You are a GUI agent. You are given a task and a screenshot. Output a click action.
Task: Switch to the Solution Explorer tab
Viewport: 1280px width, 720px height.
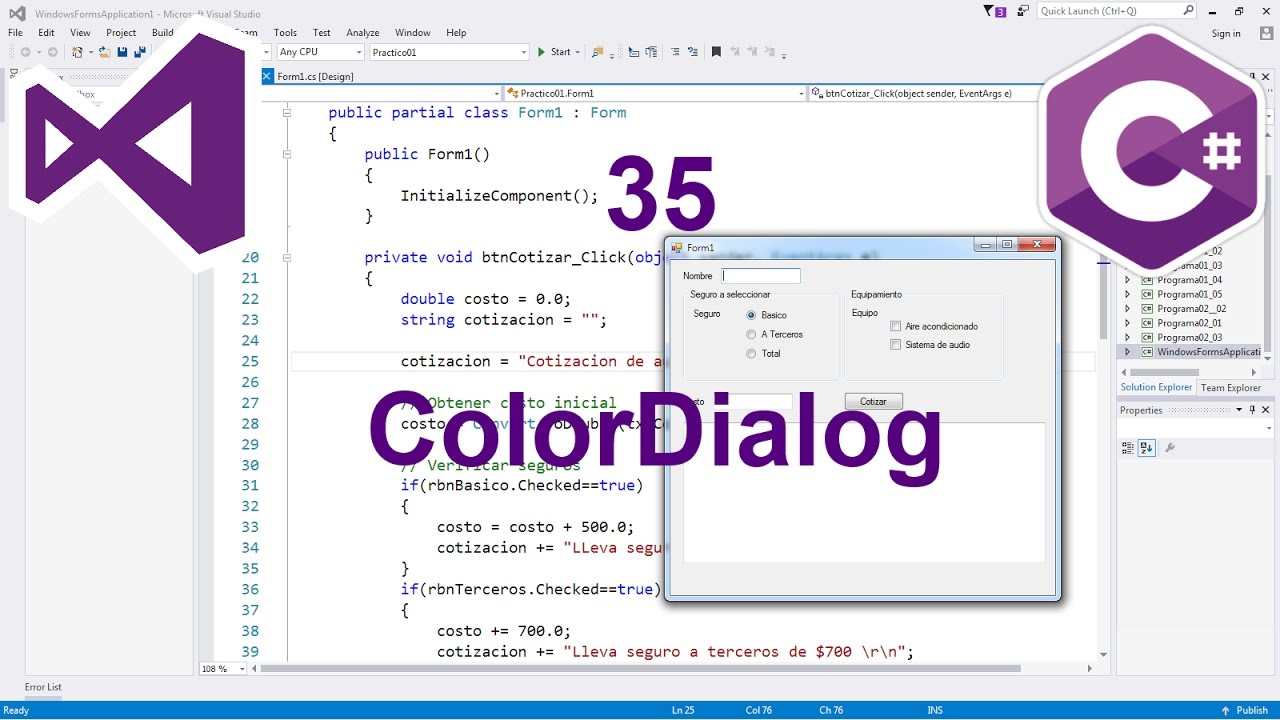1156,387
